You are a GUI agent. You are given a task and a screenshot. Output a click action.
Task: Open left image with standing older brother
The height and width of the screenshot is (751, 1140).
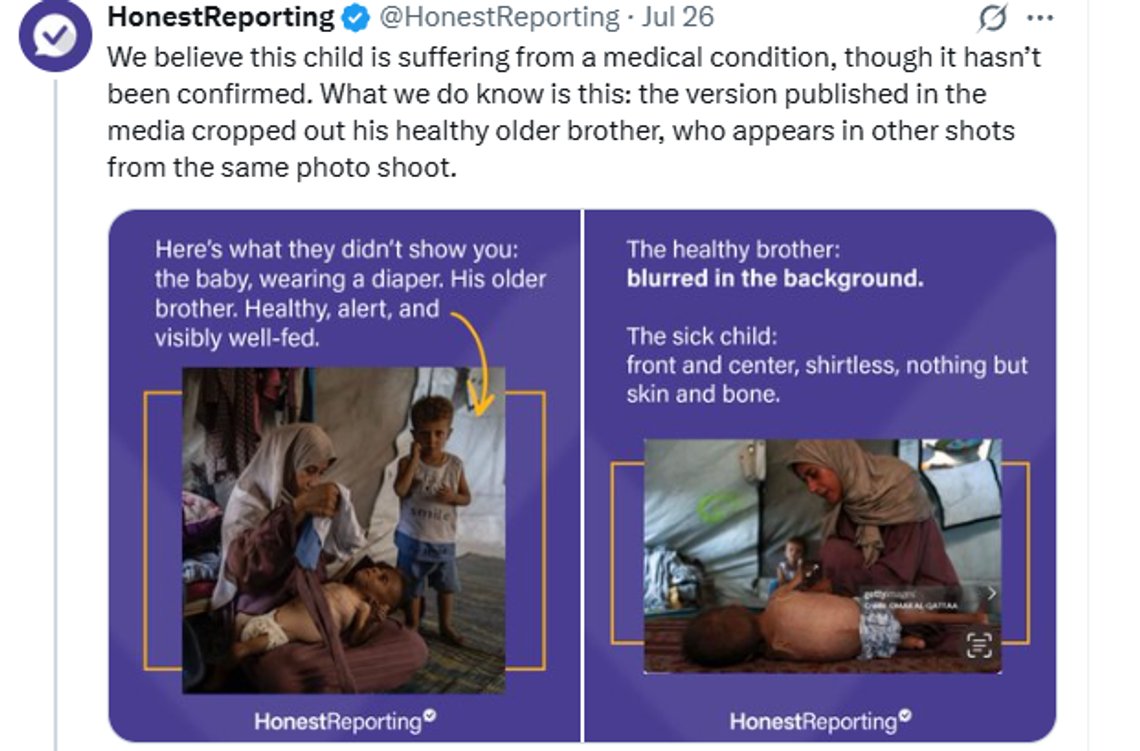point(343,530)
